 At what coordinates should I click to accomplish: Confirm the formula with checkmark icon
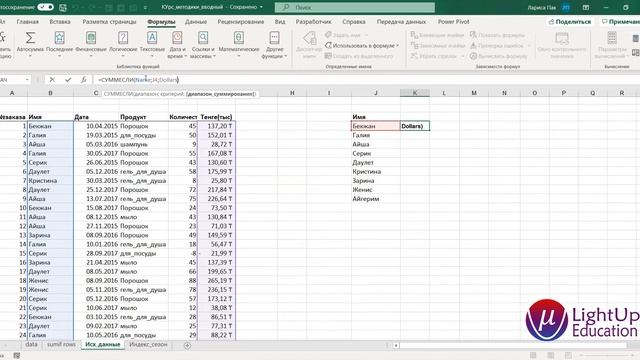click(x=68, y=80)
